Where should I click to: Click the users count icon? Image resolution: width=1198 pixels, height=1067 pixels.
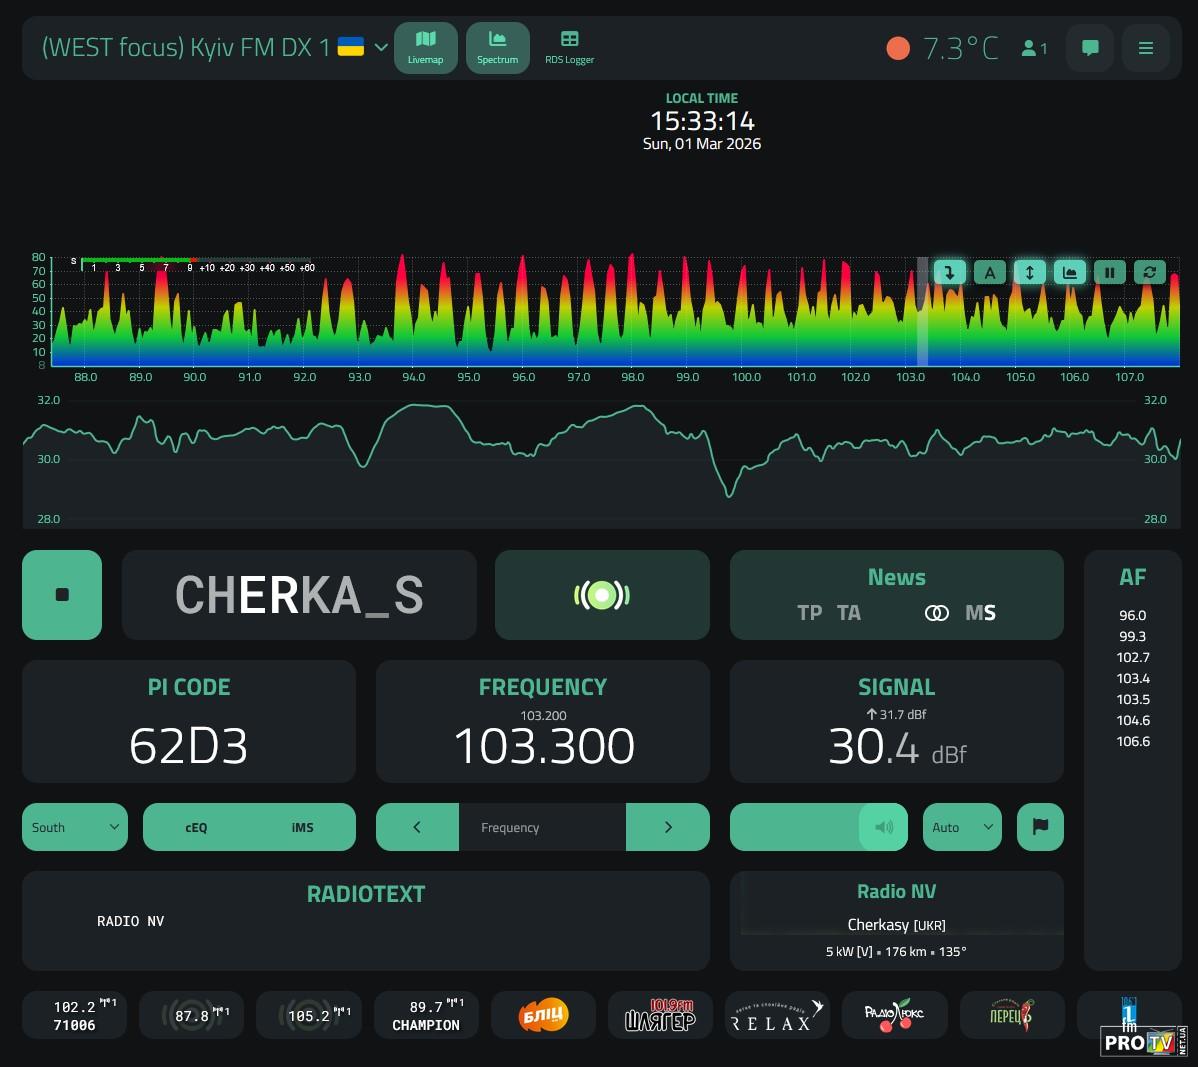coord(1033,48)
